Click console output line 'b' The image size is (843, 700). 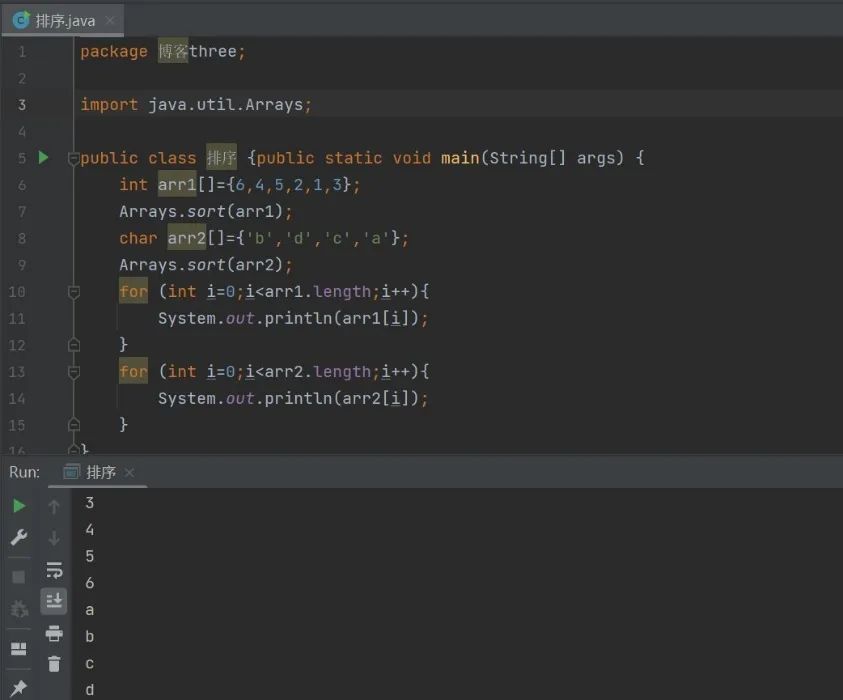[x=90, y=637]
